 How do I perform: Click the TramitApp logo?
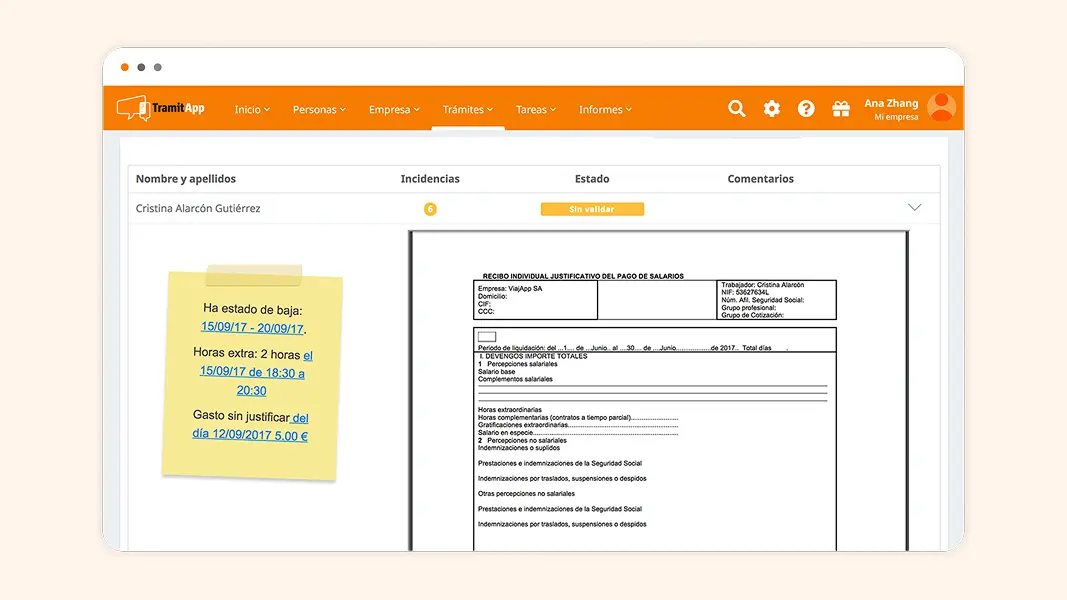[160, 108]
